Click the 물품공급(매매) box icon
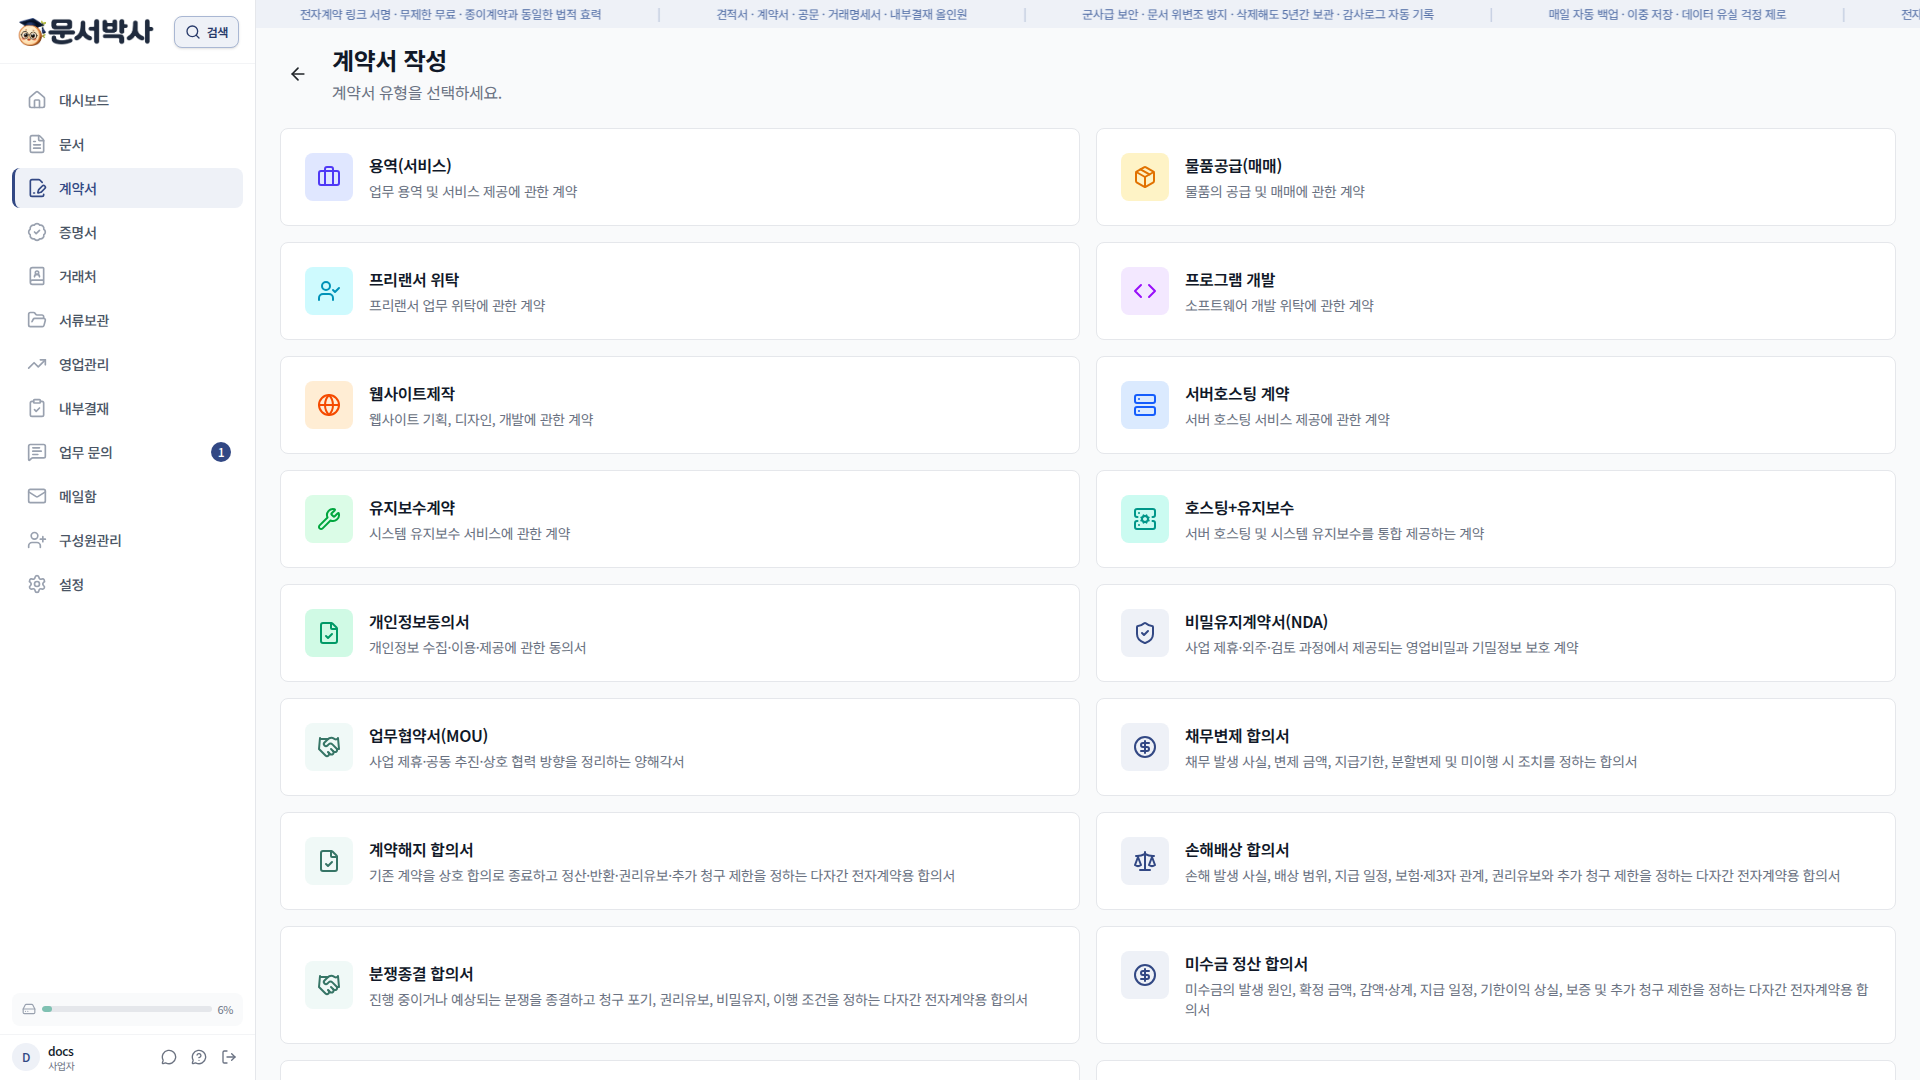This screenshot has height=1080, width=1920. point(1145,177)
